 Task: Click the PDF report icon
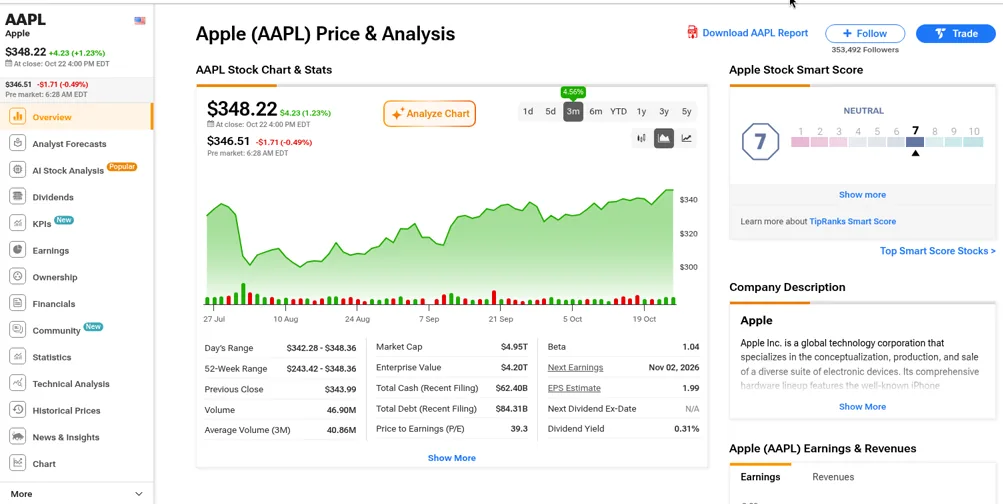tap(692, 33)
